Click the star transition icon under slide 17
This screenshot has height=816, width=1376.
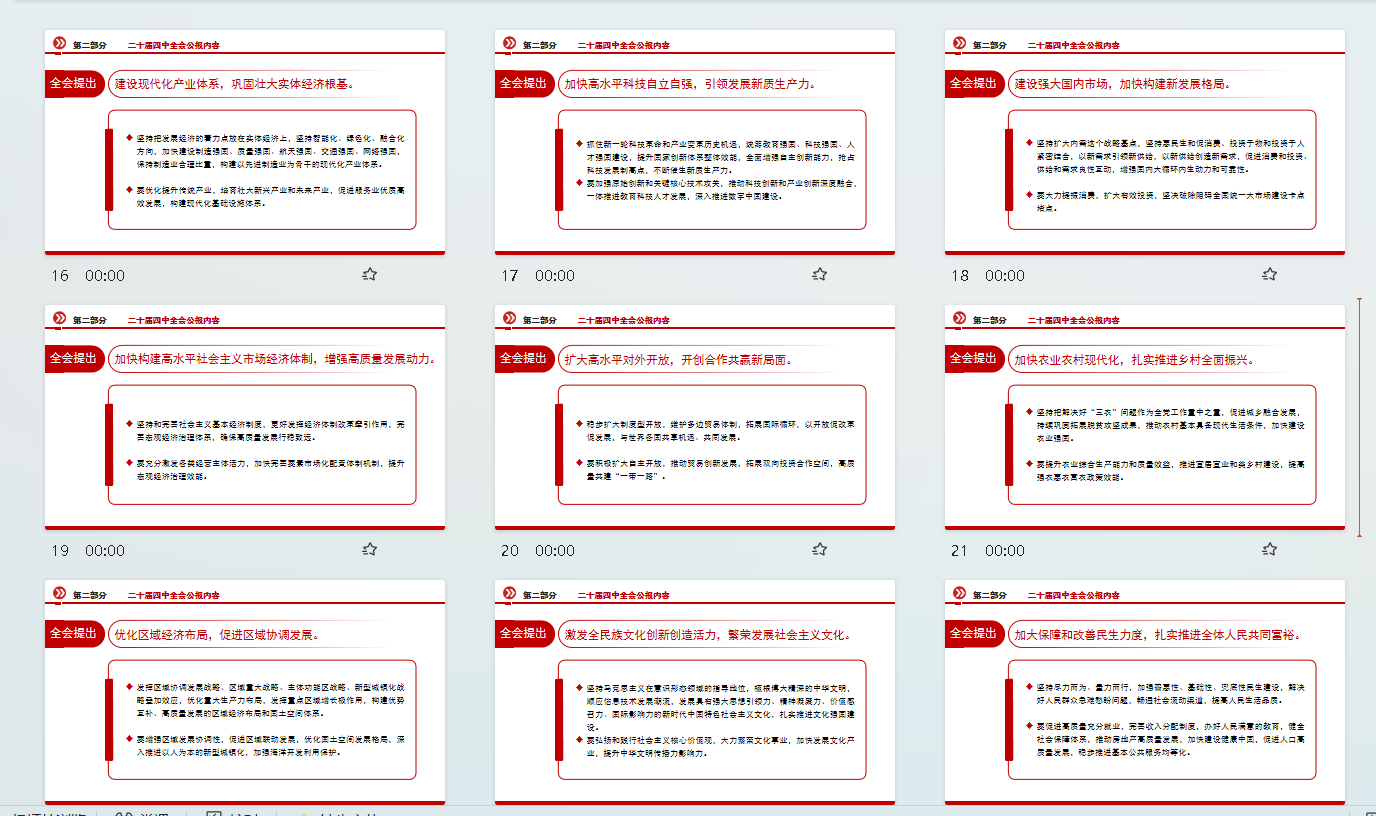point(819,274)
